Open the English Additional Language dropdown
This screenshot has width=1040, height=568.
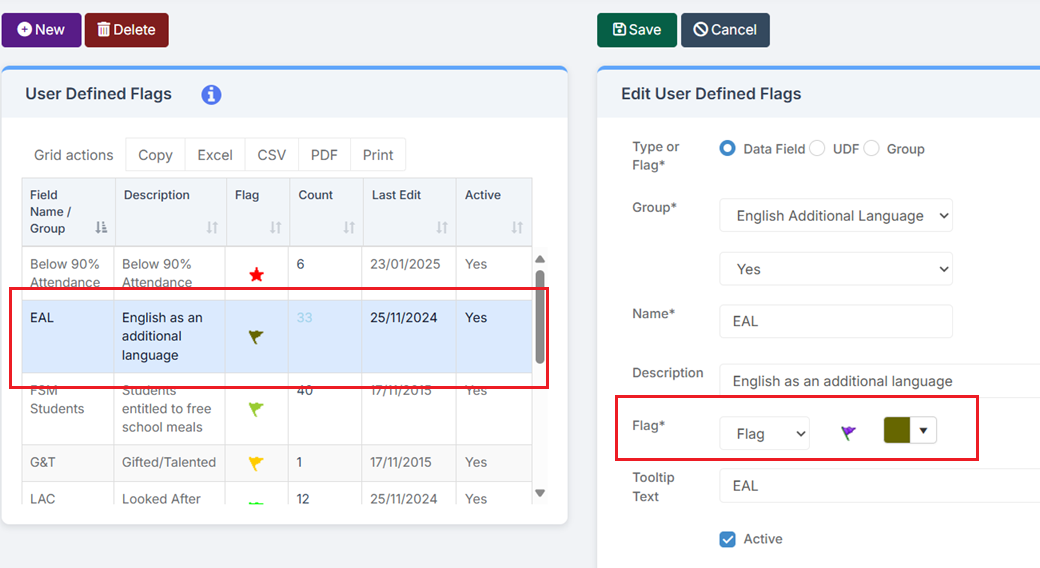(835, 216)
